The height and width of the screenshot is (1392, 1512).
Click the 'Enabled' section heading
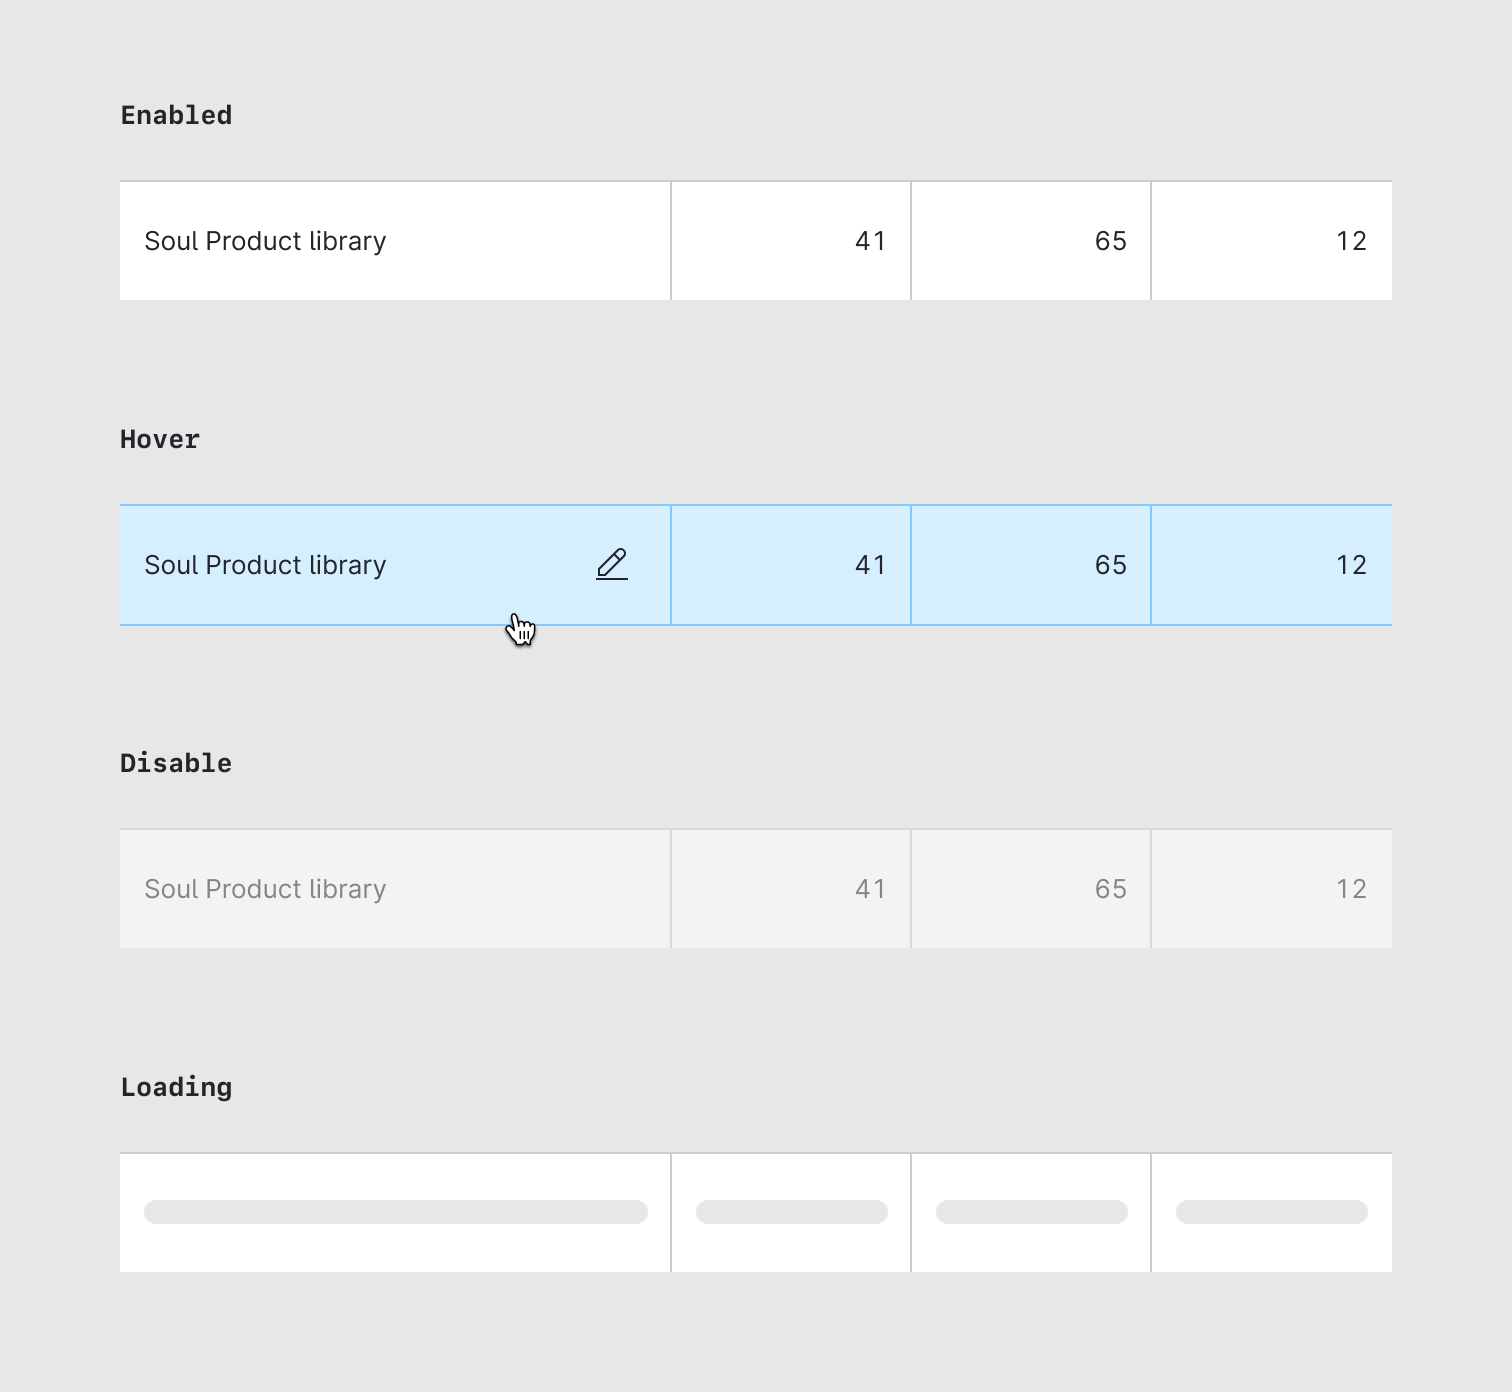click(176, 115)
